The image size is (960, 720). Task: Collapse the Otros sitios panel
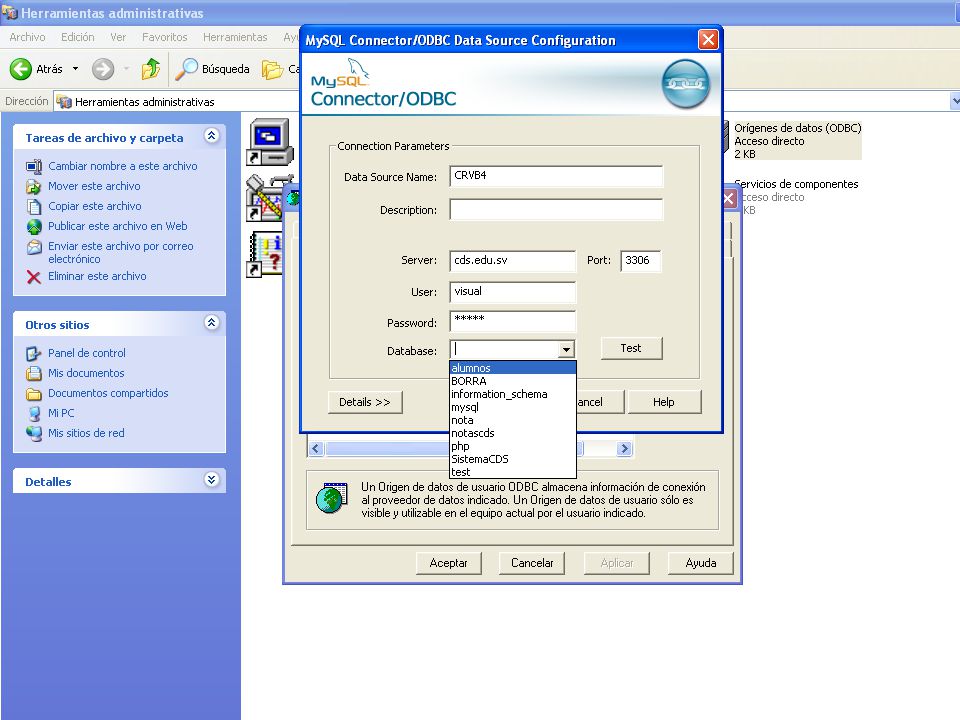(211, 323)
